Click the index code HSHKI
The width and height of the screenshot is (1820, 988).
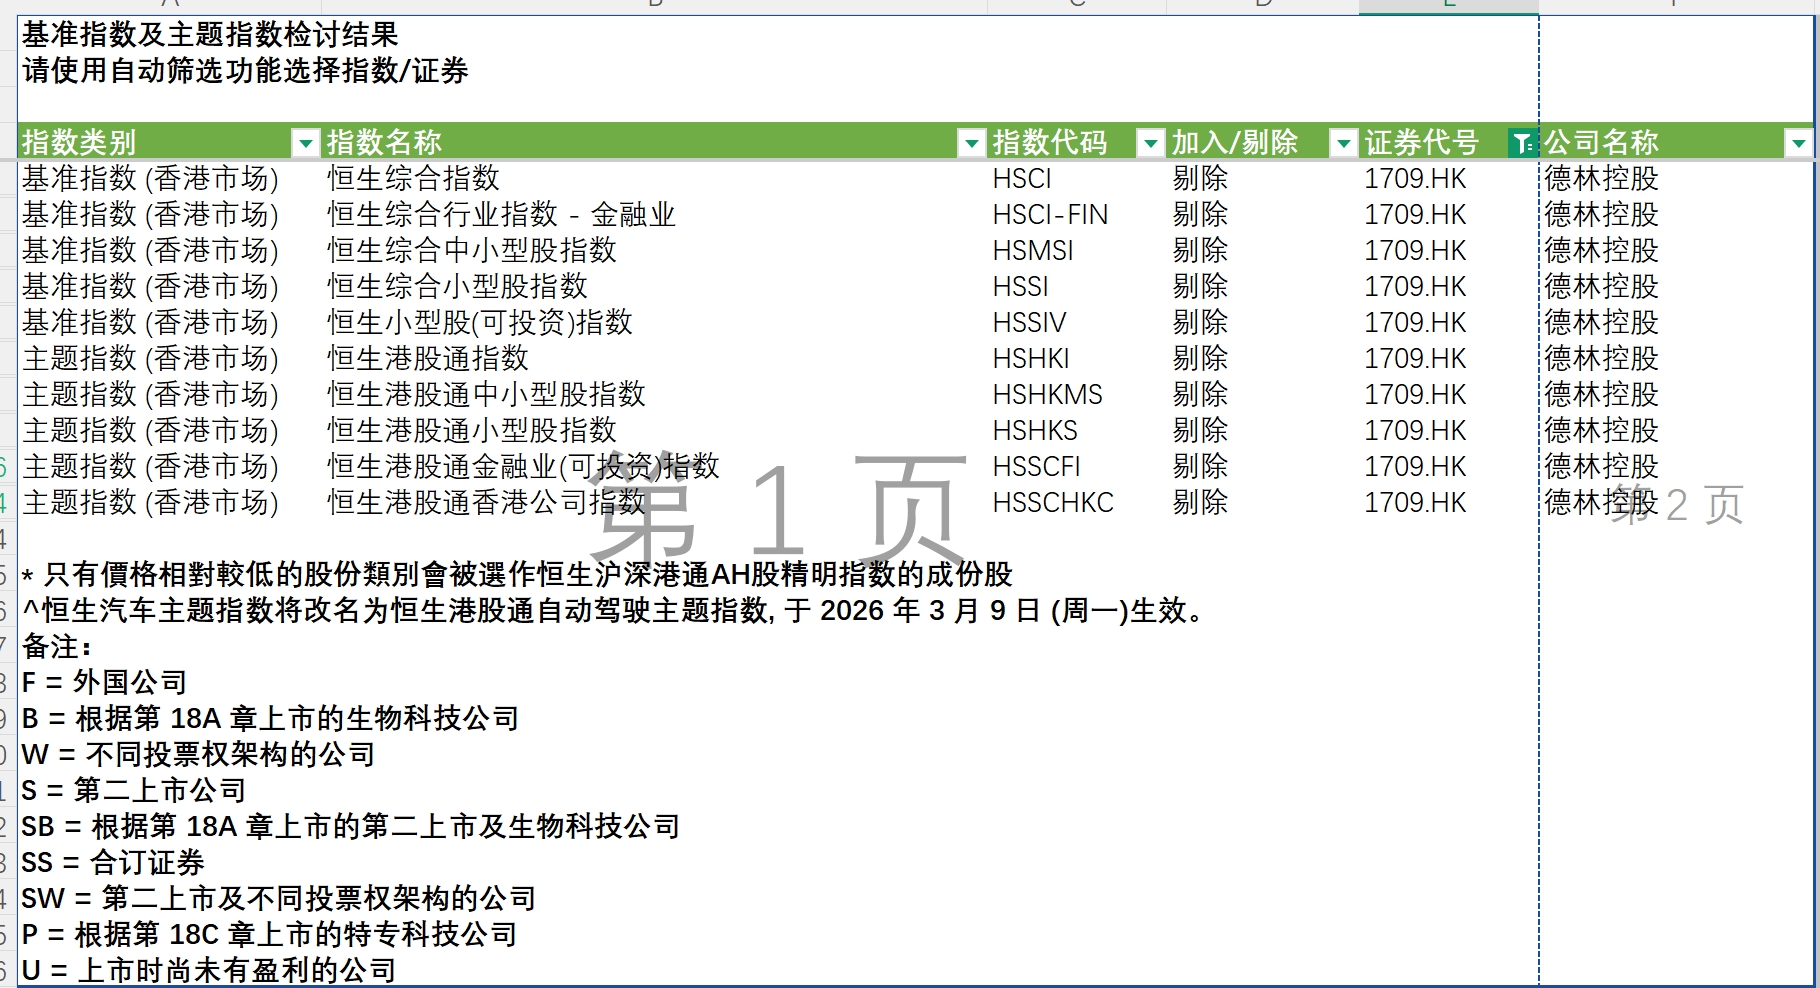[x=1031, y=359]
